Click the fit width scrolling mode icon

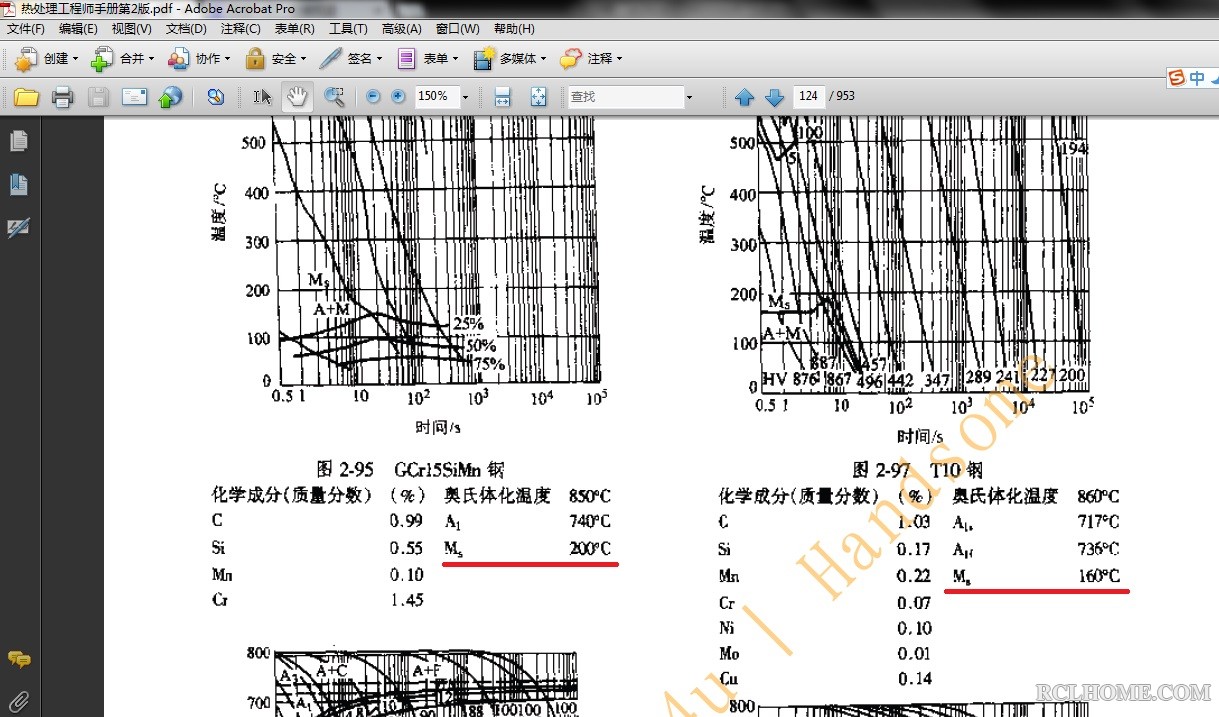(503, 97)
